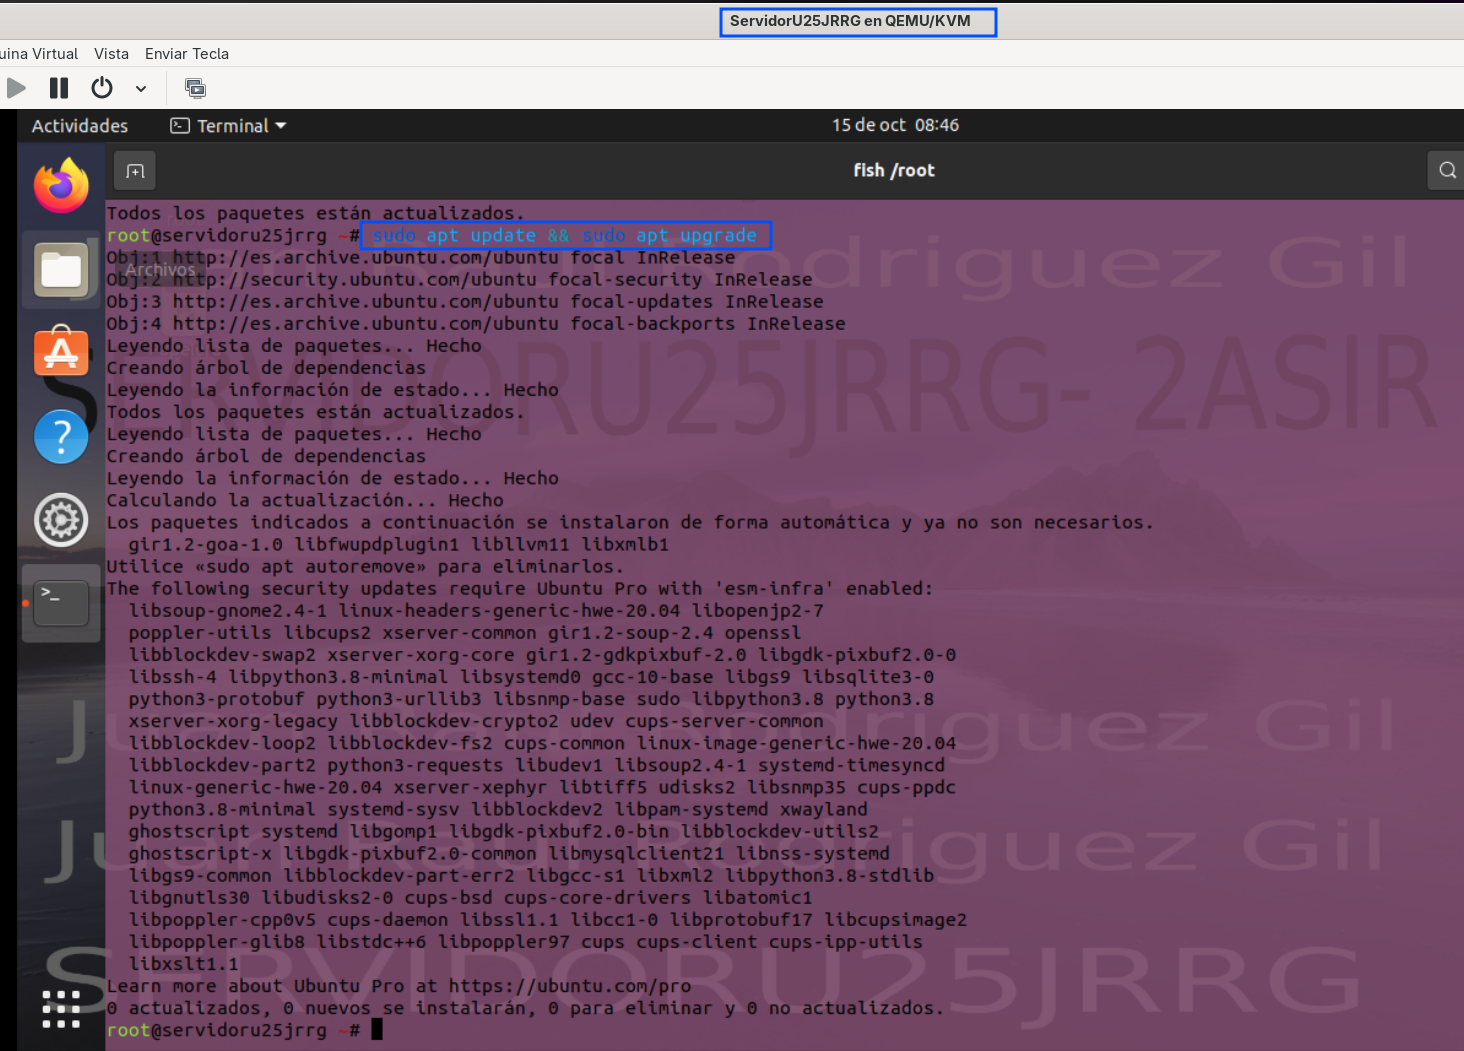
Task: Open the Vista menu
Action: pyautogui.click(x=111, y=54)
